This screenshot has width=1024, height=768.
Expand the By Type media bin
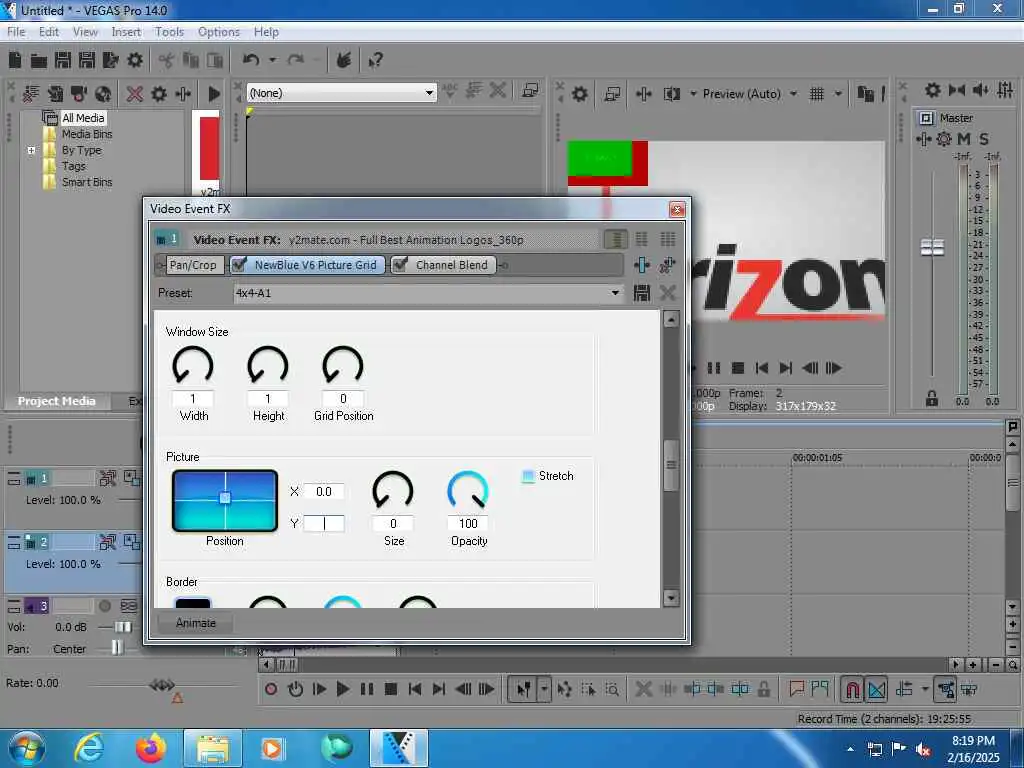click(x=31, y=150)
